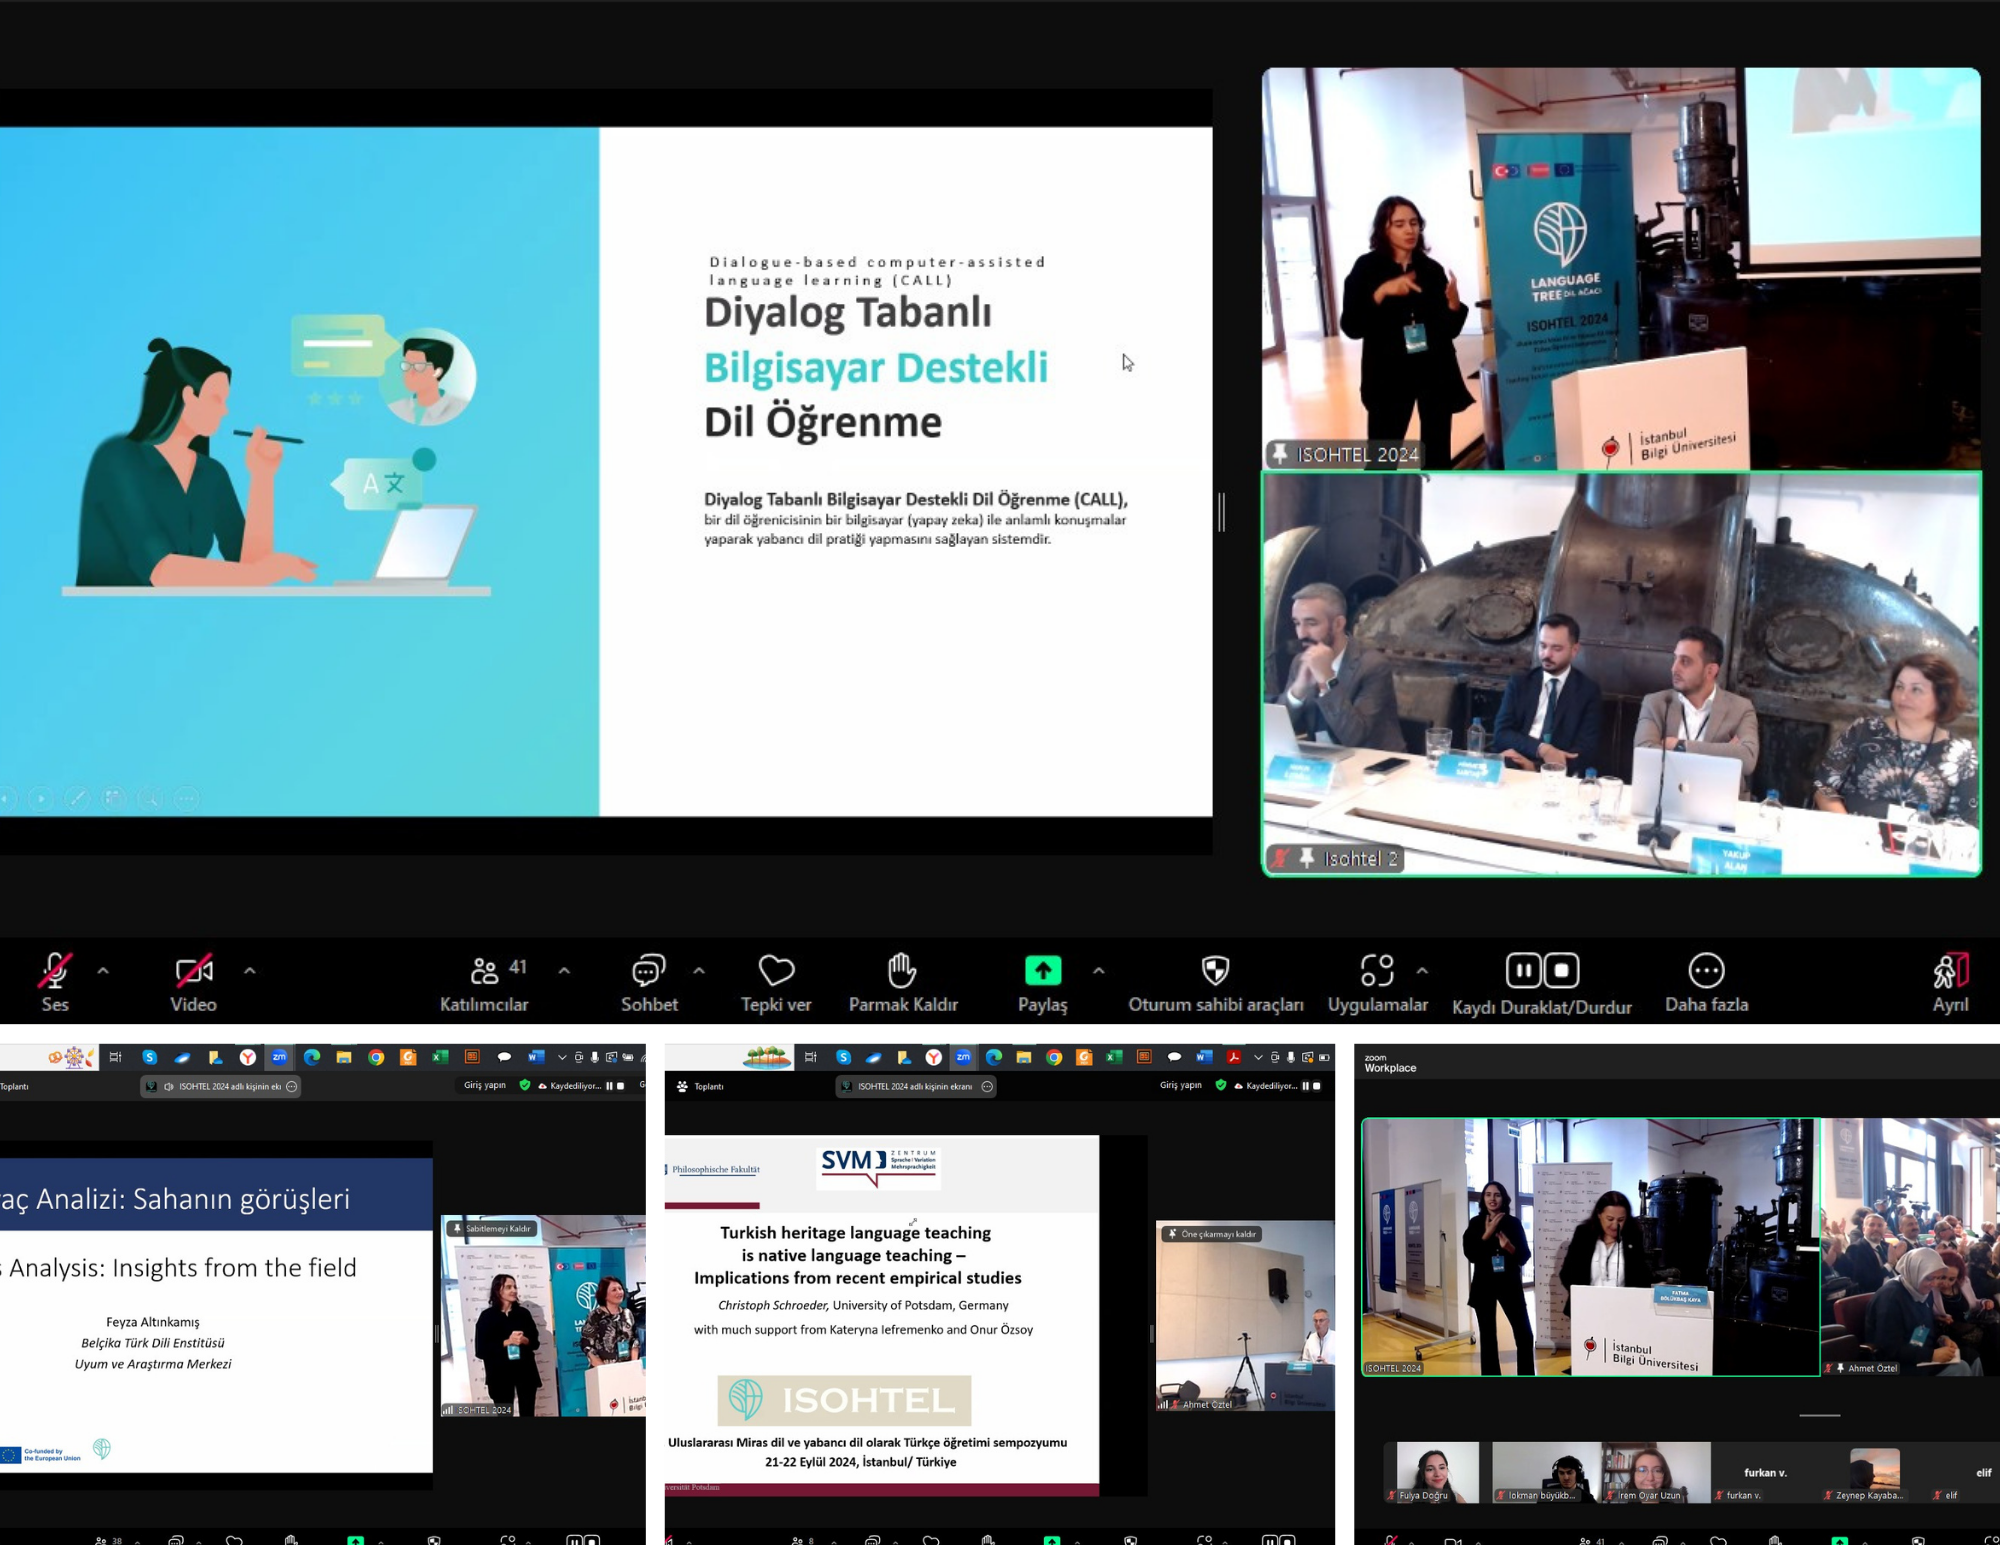This screenshot has height=1545, width=2000.
Task: Expand share options arrow beside Paylaş
Action: 1099,970
